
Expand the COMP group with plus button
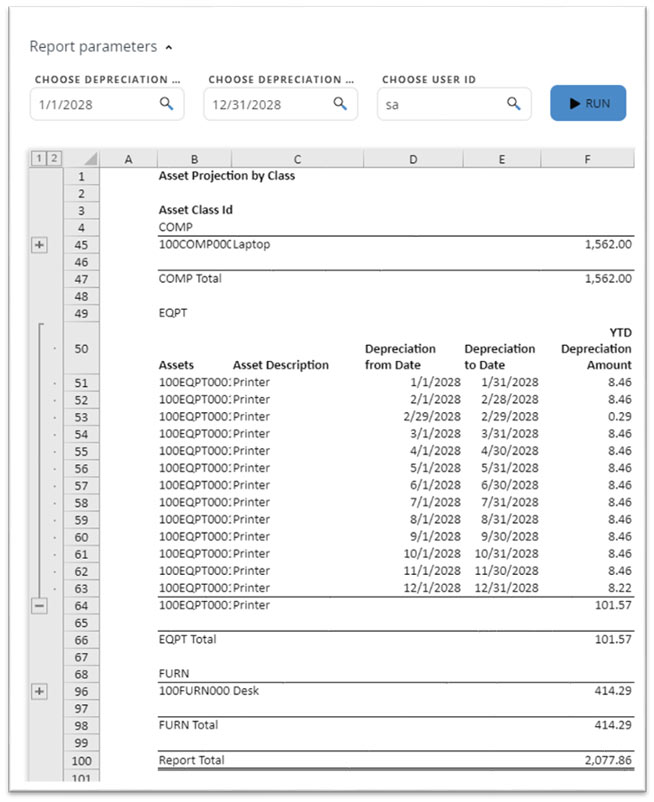point(40,245)
